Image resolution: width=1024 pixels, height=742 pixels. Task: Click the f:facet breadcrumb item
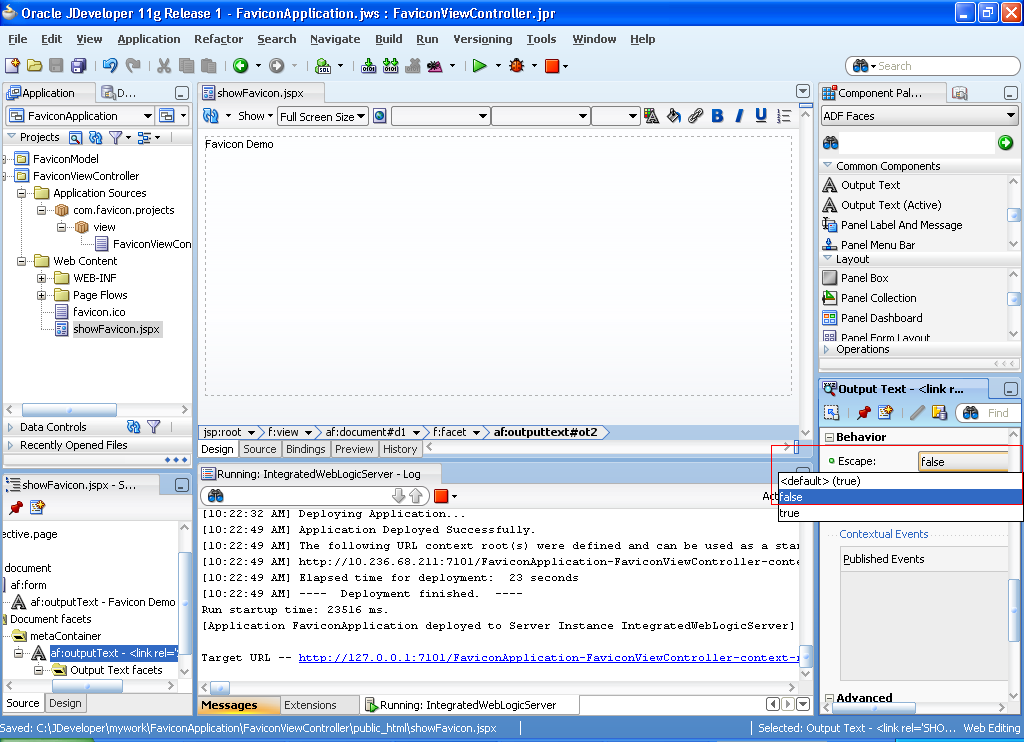(x=450, y=432)
